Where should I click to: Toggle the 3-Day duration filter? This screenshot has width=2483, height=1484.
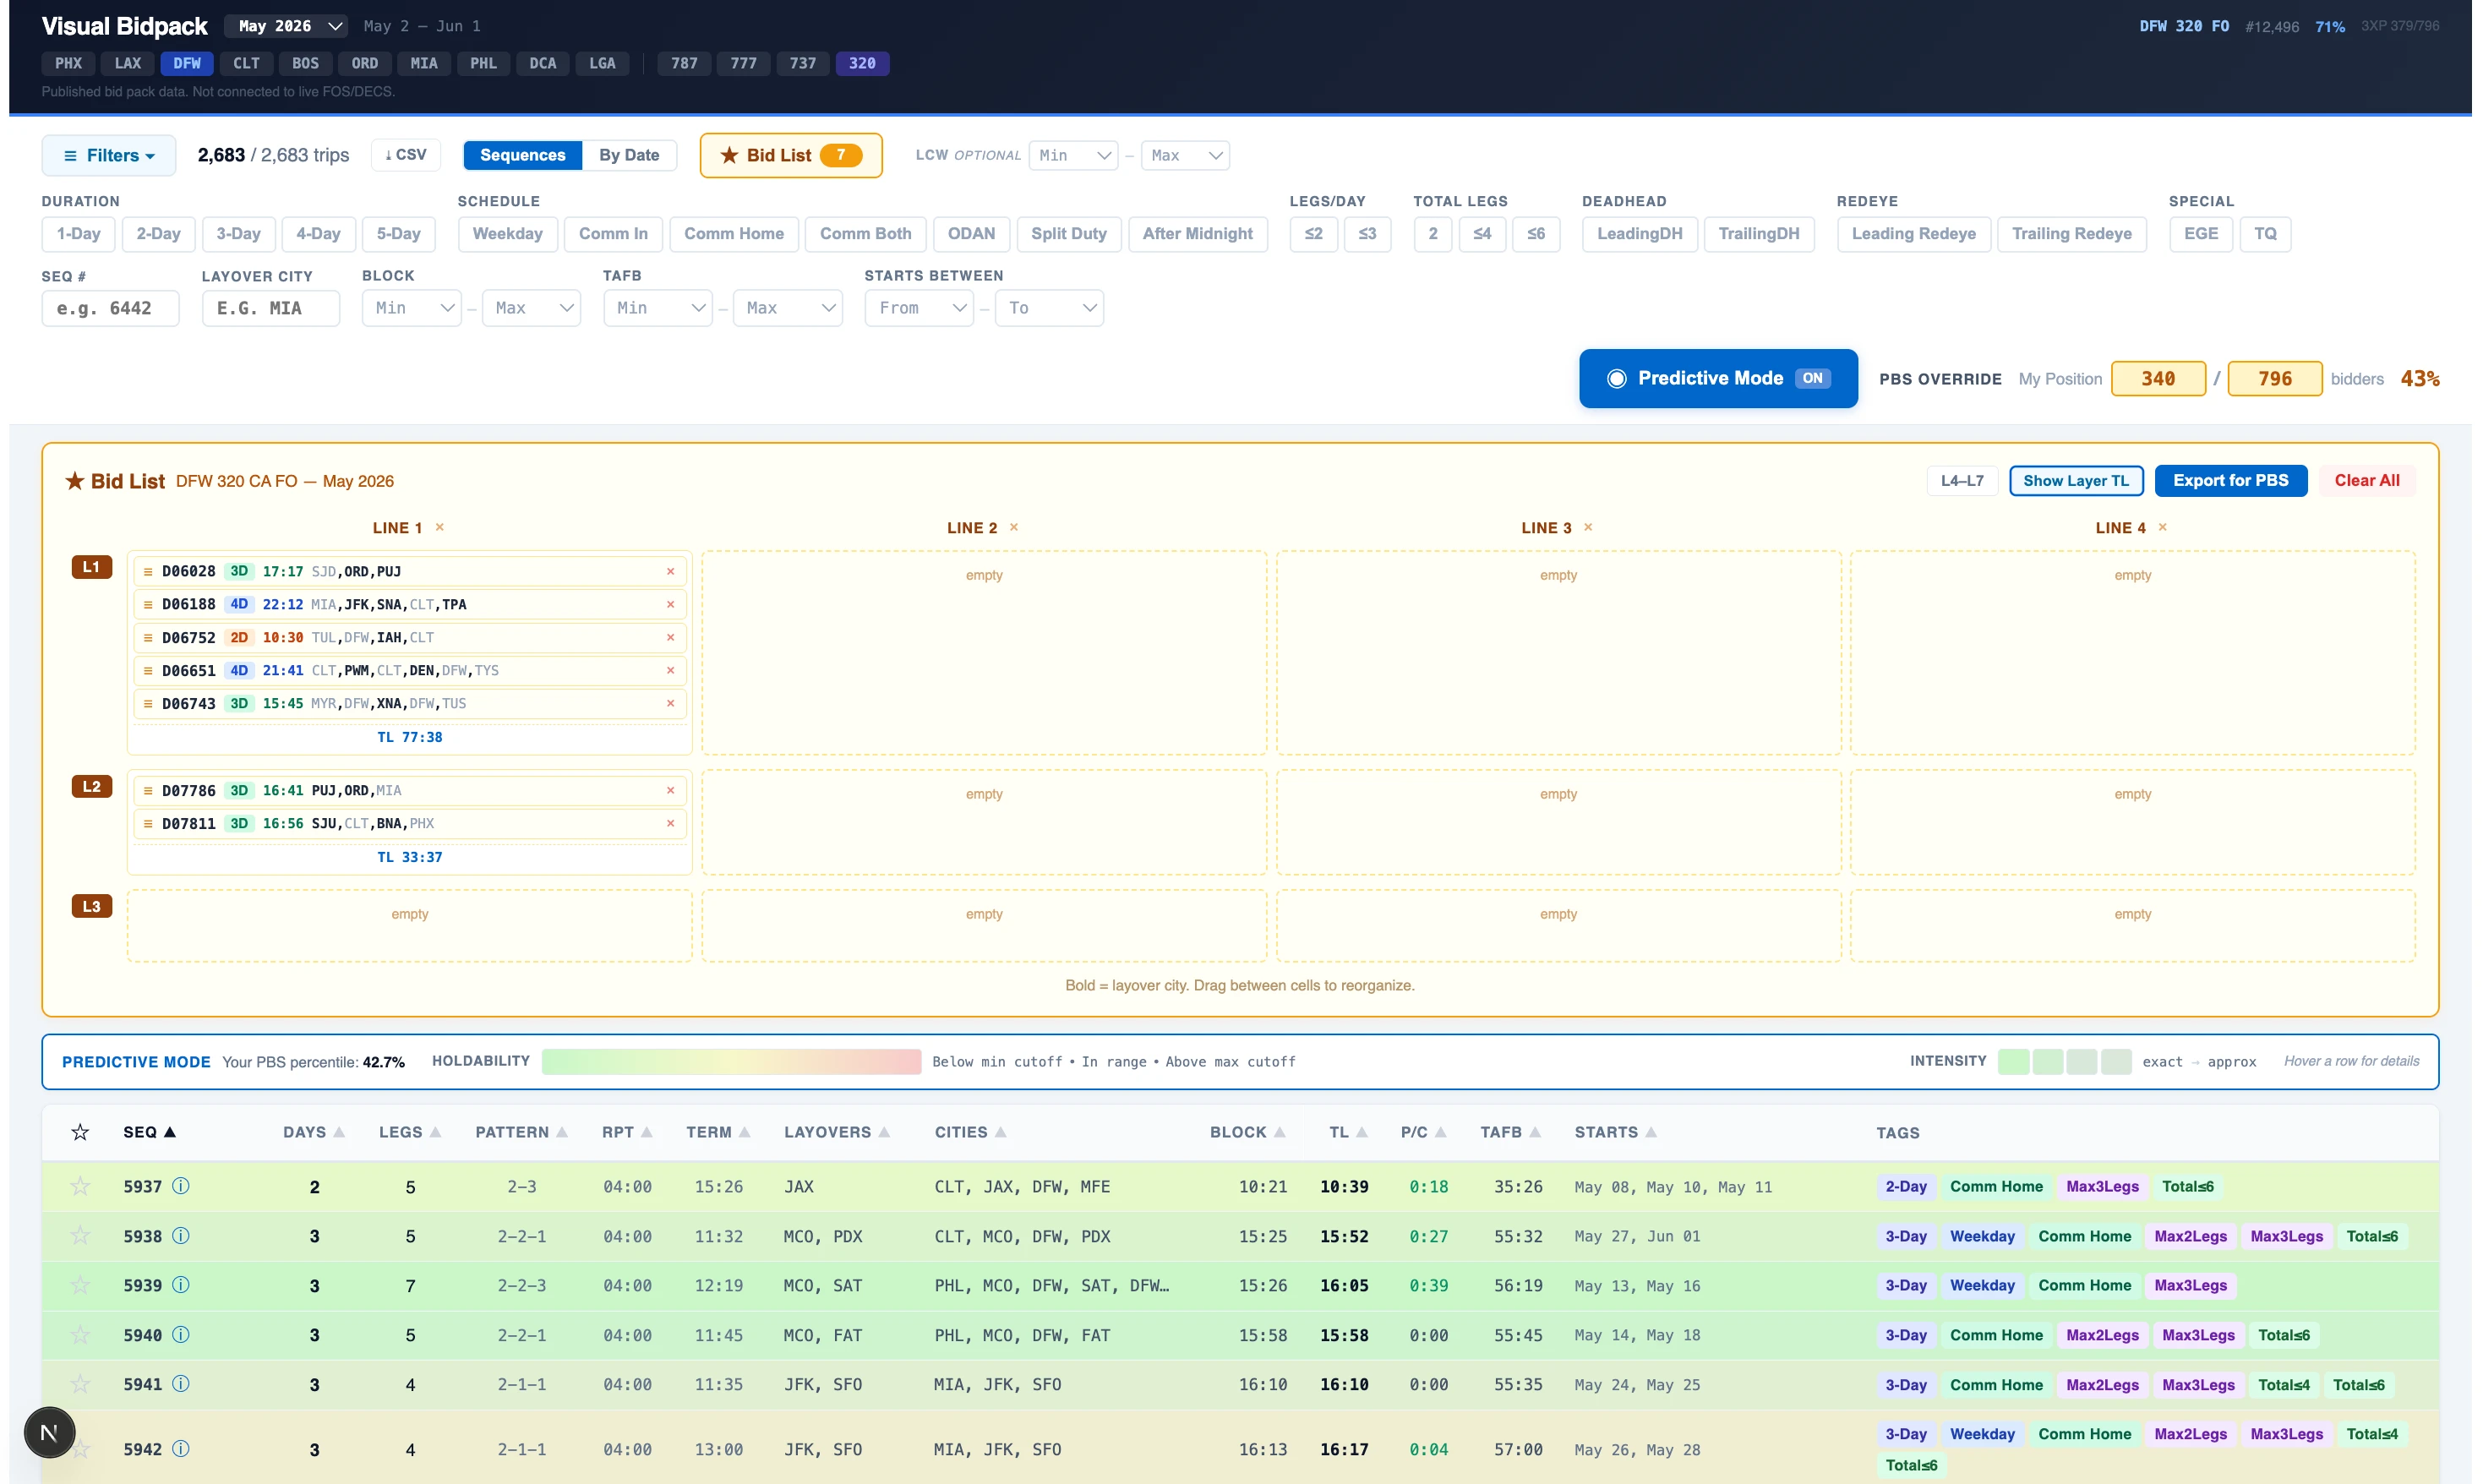coord(238,234)
